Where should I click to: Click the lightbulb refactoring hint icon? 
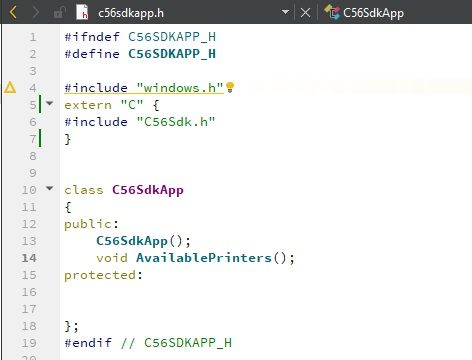[x=230, y=87]
